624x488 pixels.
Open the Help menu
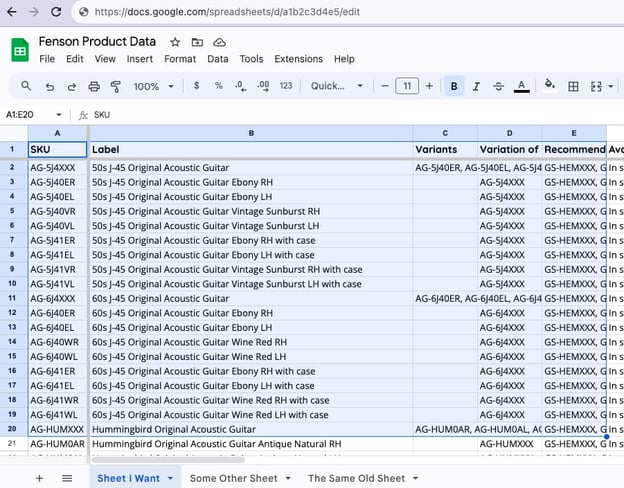344,59
